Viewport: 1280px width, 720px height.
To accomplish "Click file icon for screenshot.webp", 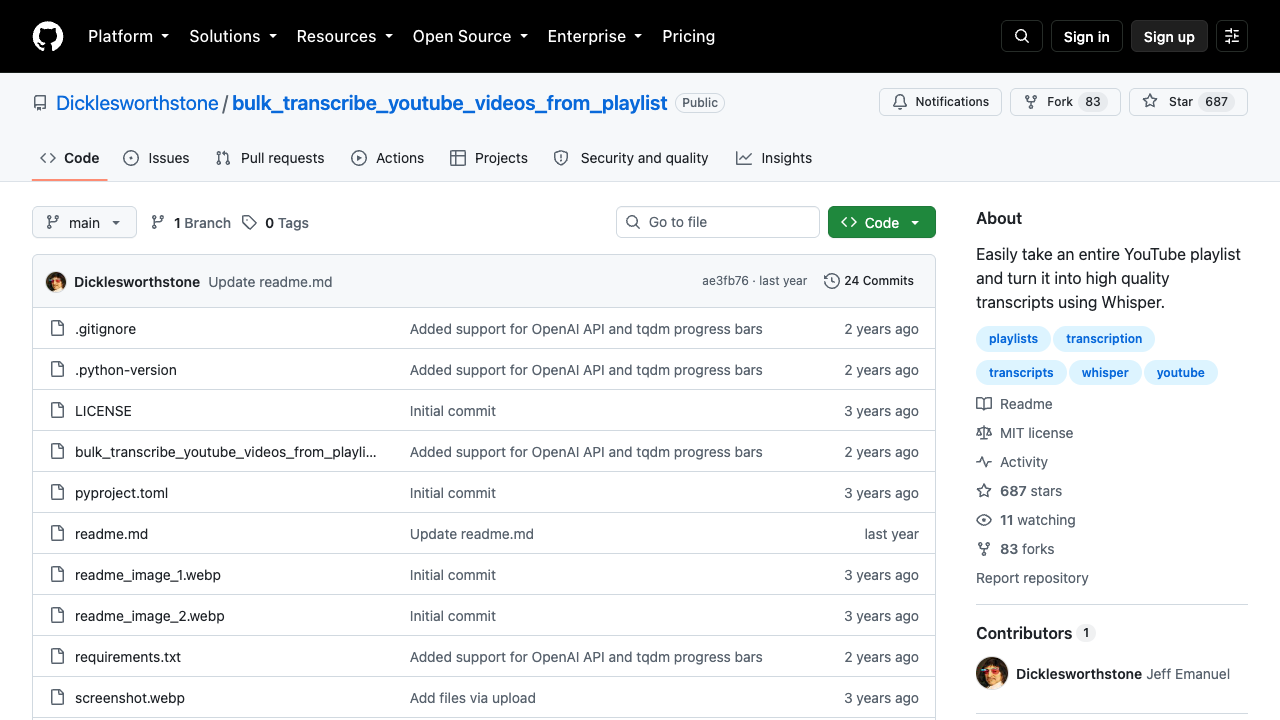I will [58, 697].
